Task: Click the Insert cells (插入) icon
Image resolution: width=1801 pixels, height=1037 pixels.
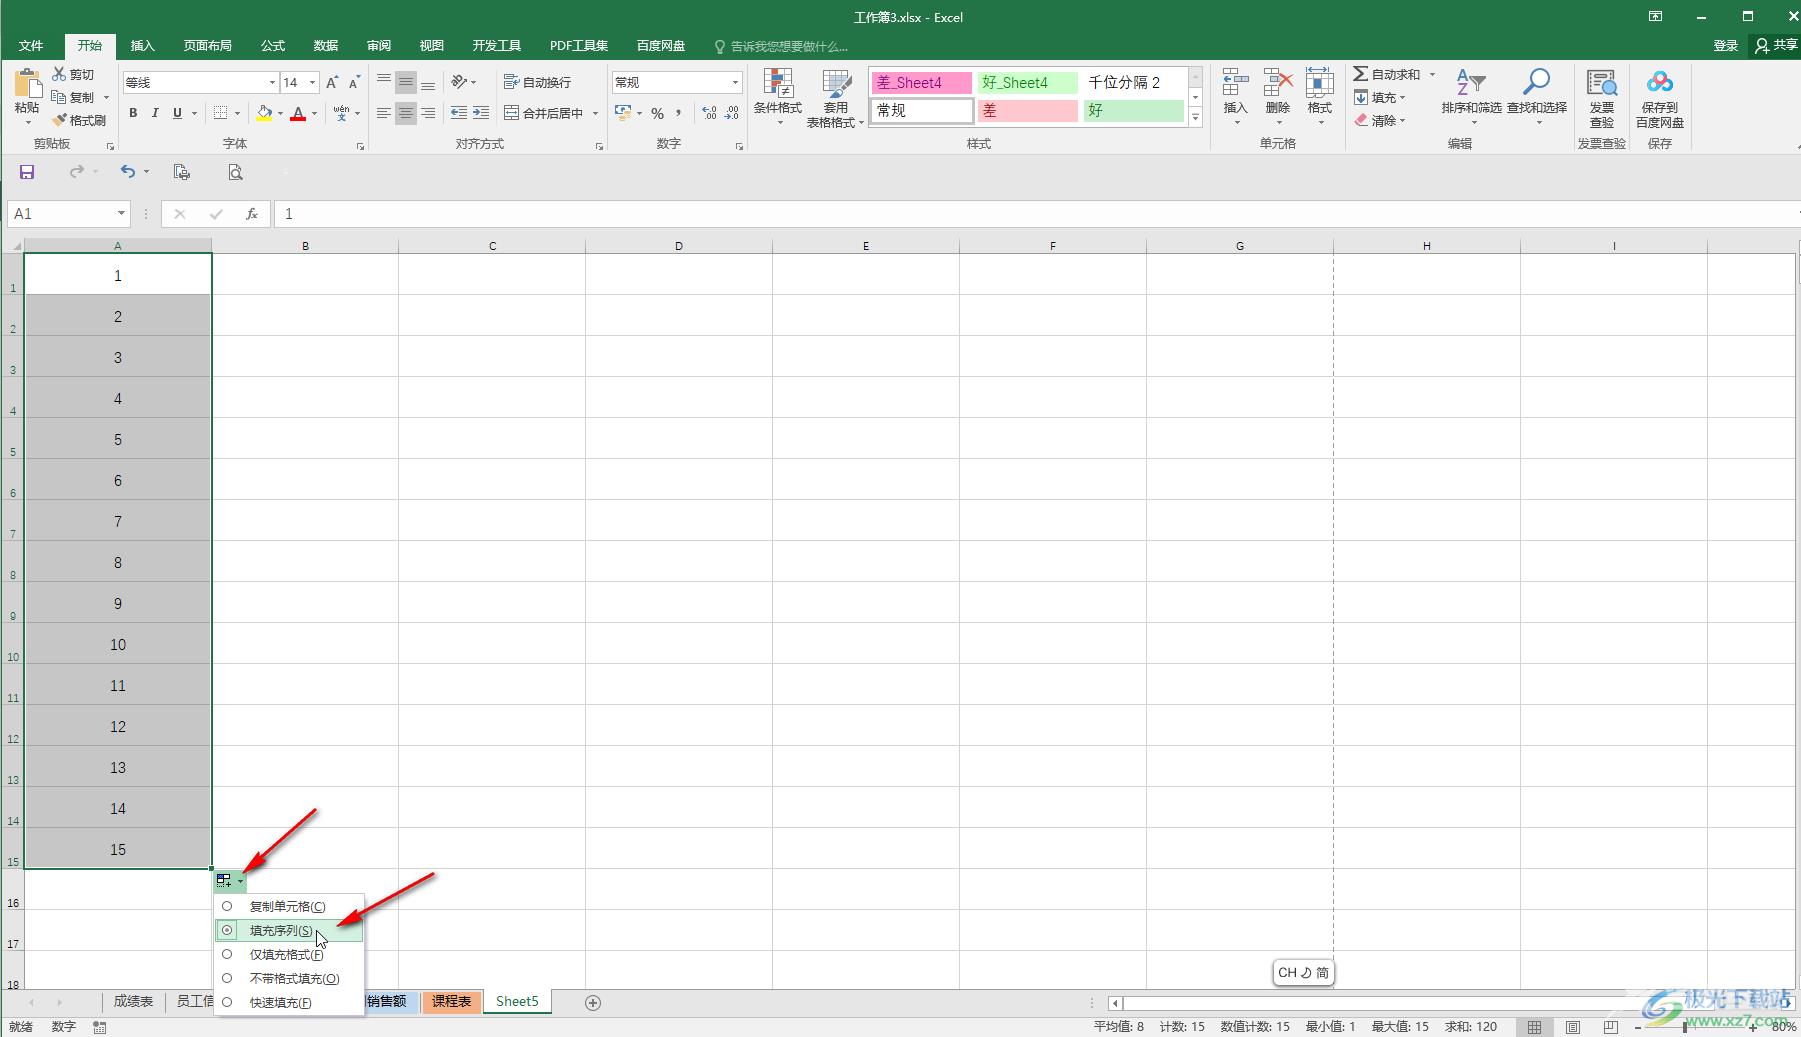Action: click(1236, 83)
